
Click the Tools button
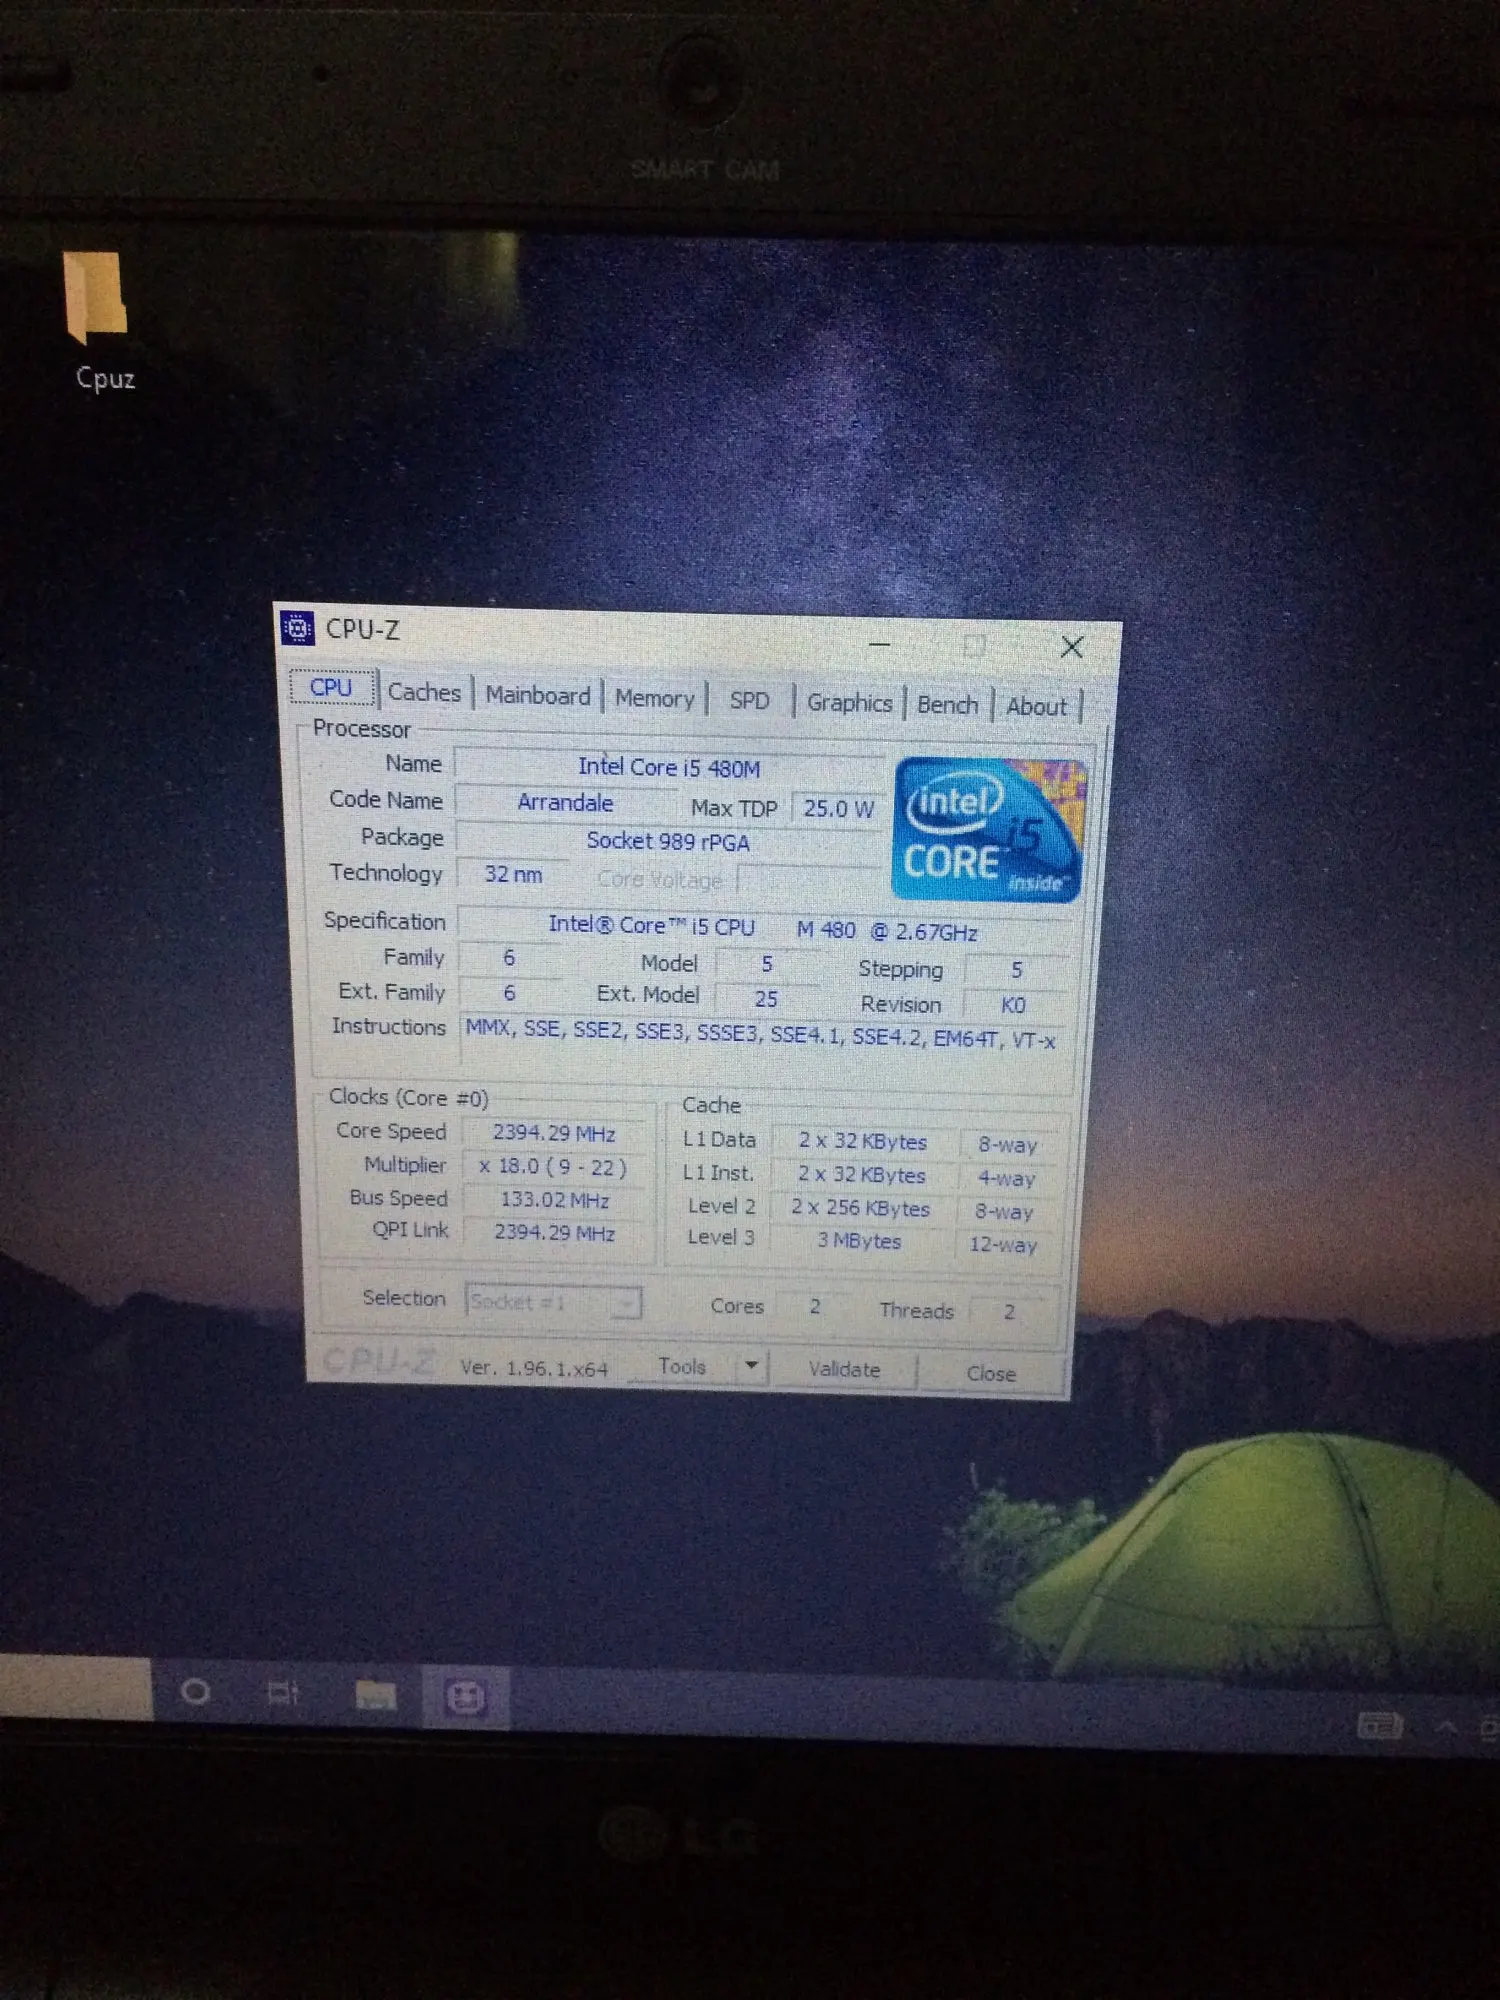pyautogui.click(x=681, y=1366)
